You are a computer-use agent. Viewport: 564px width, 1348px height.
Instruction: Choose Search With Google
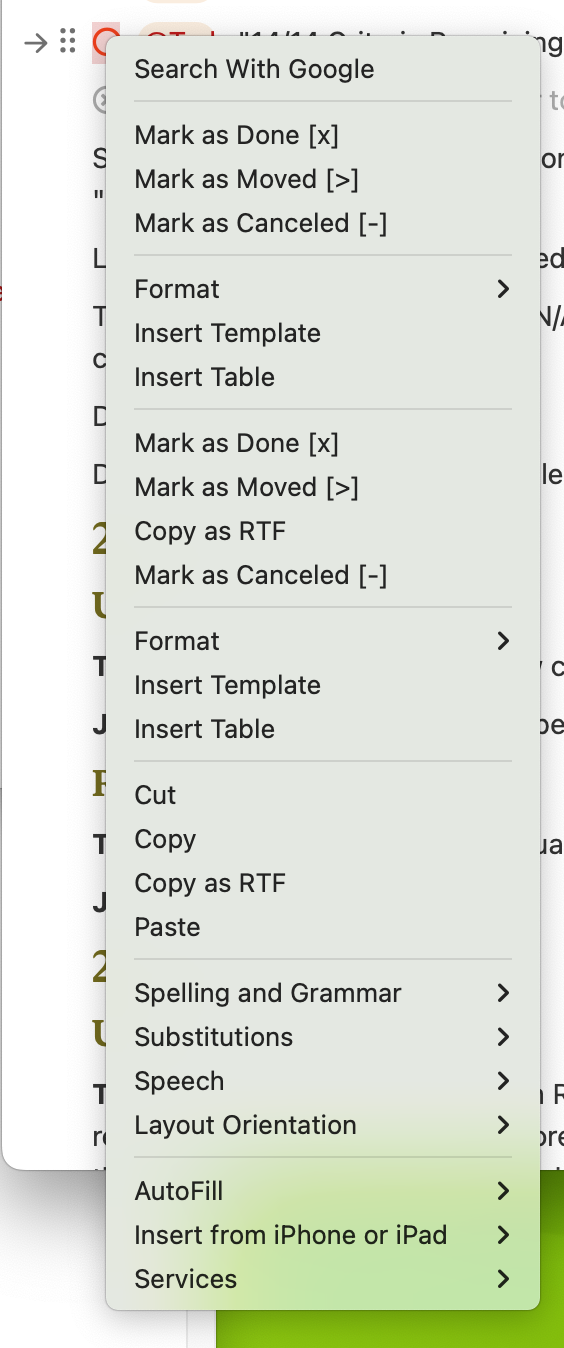click(254, 69)
